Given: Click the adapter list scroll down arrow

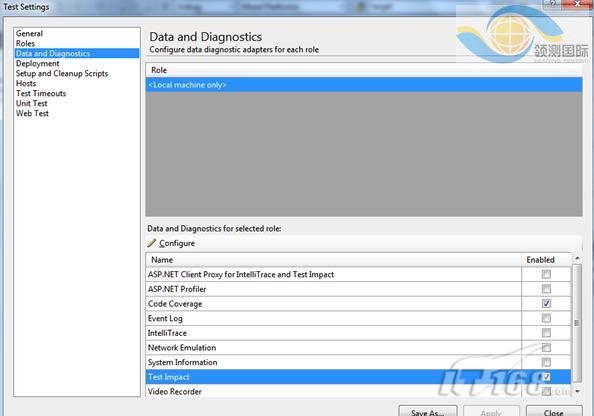Looking at the screenshot, I should [x=577, y=391].
